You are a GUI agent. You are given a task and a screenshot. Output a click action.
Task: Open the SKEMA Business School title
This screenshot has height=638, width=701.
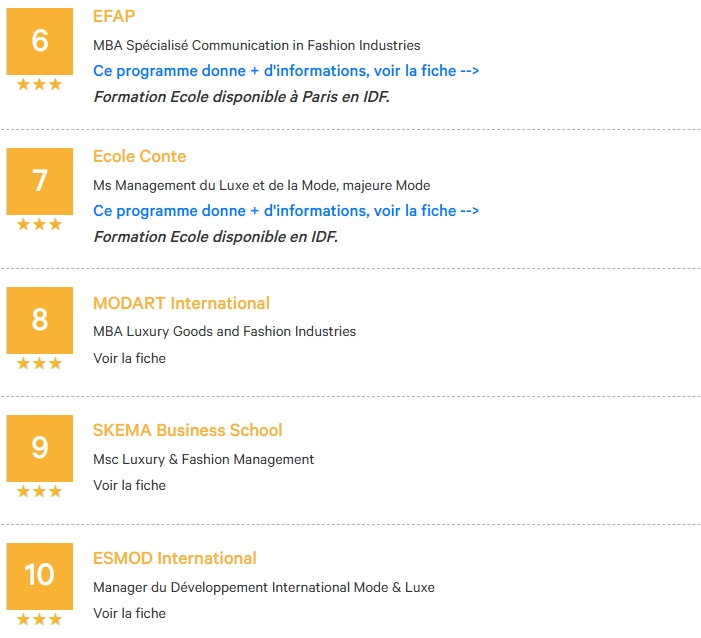[x=188, y=430]
